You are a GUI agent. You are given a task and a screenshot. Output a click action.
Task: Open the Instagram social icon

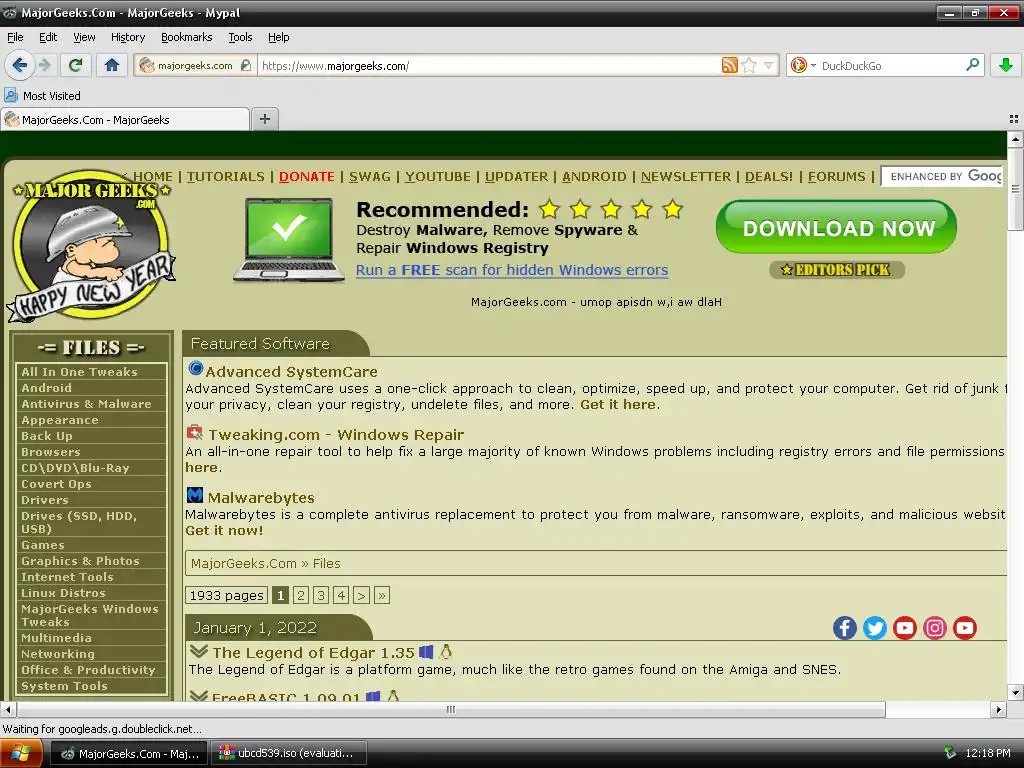click(x=935, y=628)
